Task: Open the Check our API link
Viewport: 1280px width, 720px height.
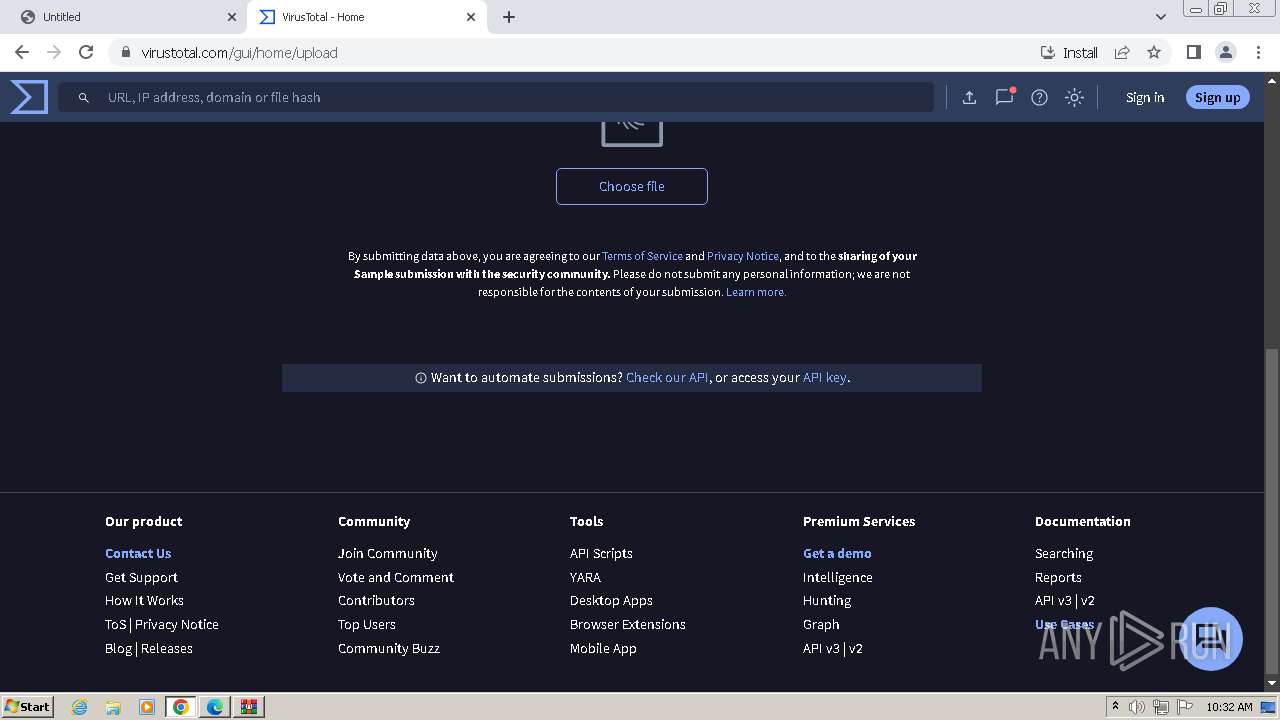Action: [x=667, y=377]
